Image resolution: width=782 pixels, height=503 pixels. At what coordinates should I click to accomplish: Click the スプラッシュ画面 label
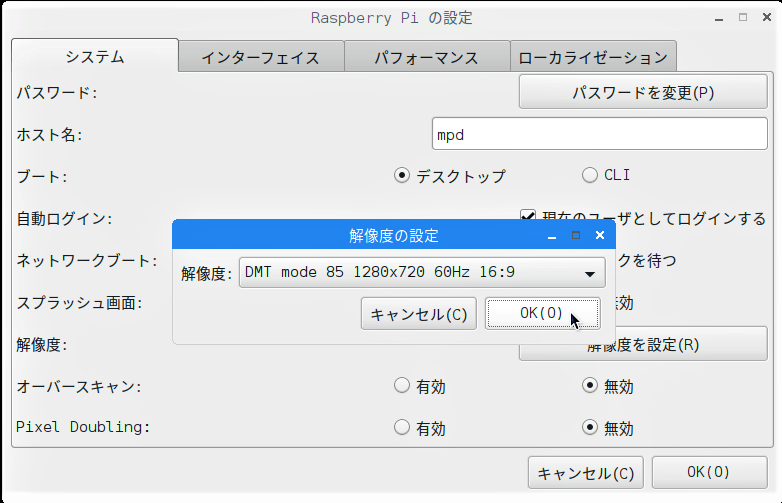(79, 303)
